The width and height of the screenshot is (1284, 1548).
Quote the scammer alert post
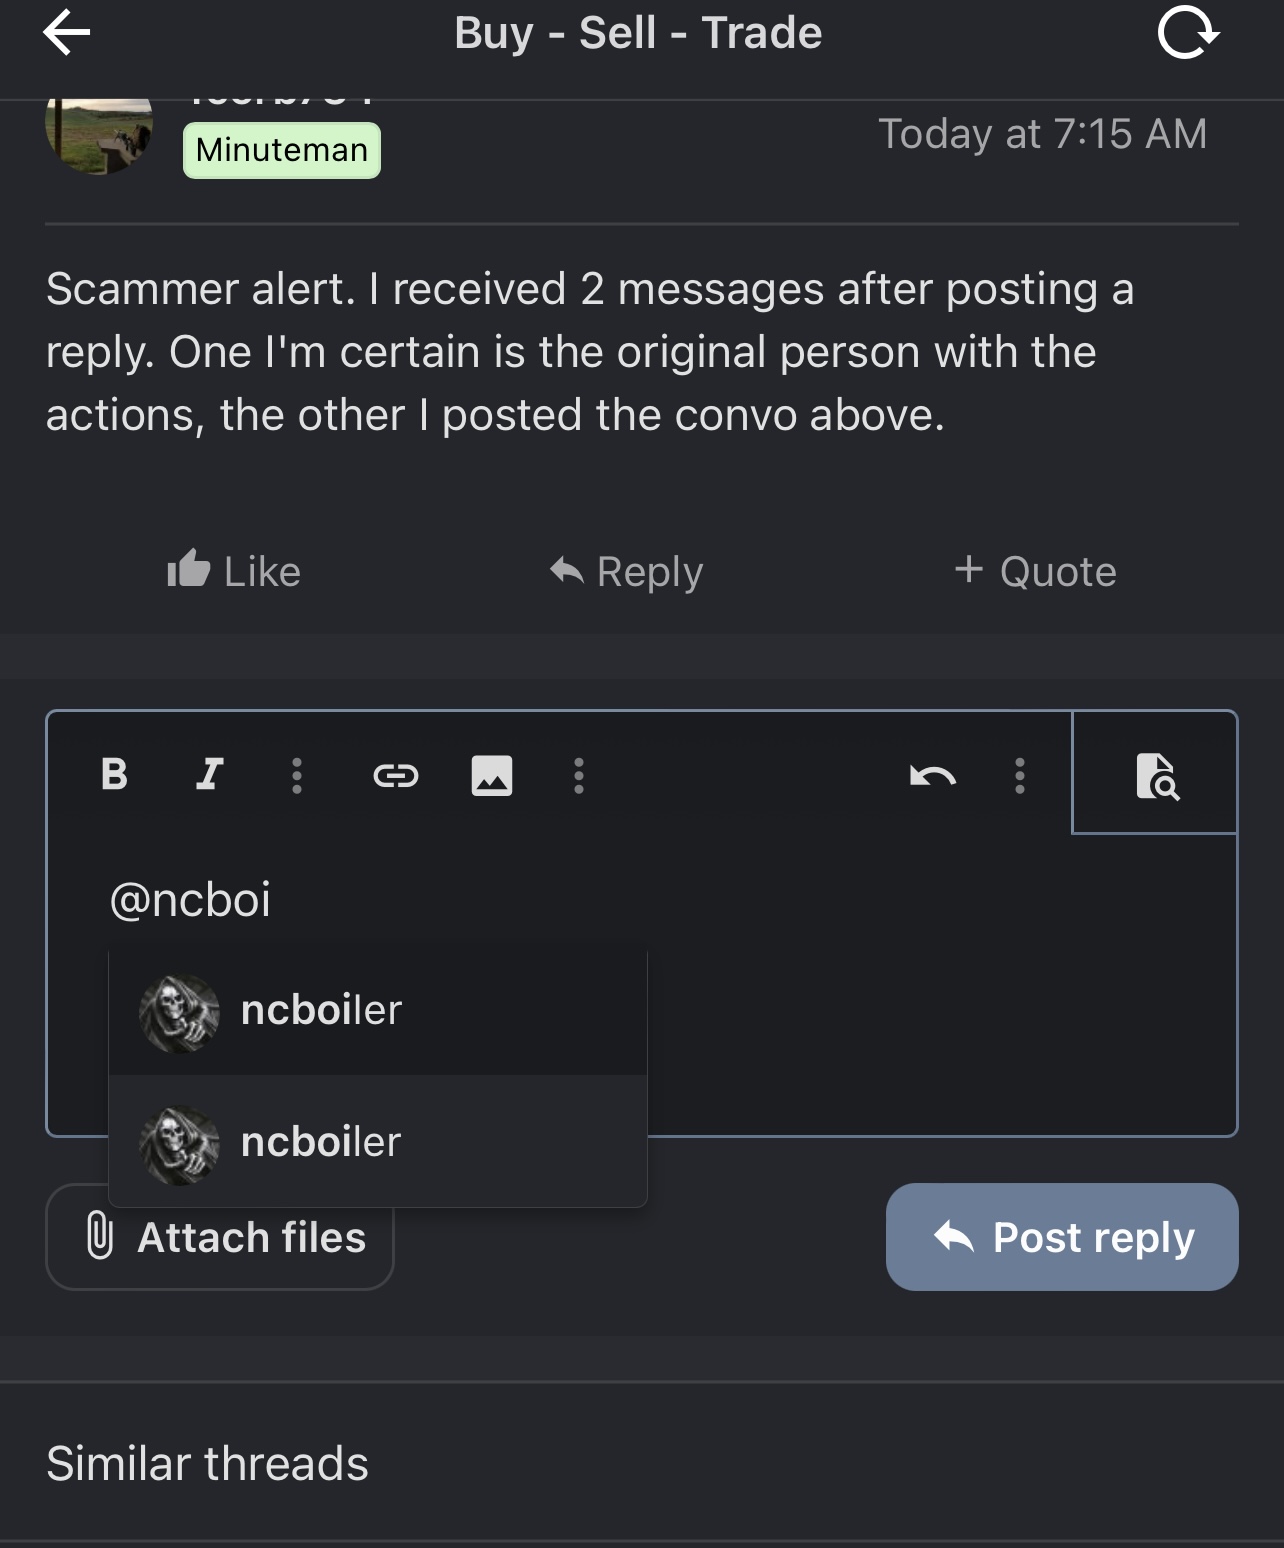[1035, 571]
